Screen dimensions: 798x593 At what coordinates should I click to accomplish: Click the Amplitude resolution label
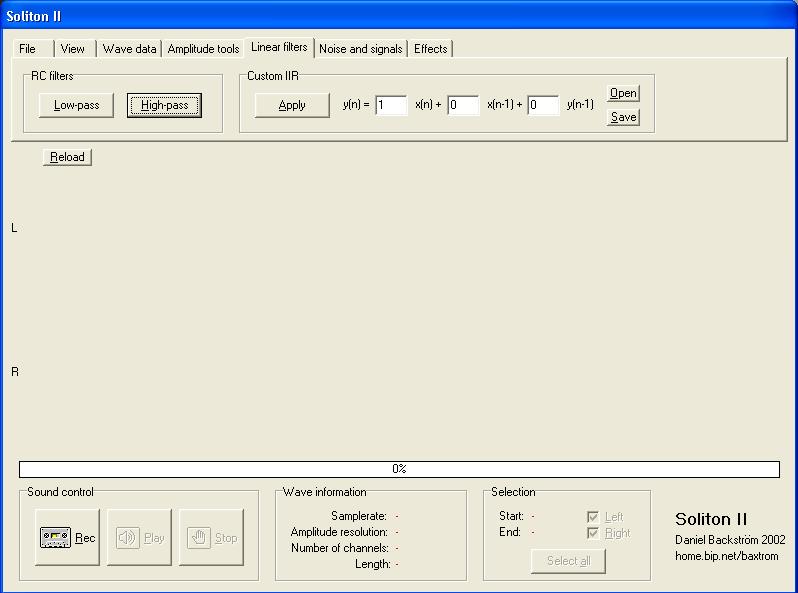pos(339,532)
